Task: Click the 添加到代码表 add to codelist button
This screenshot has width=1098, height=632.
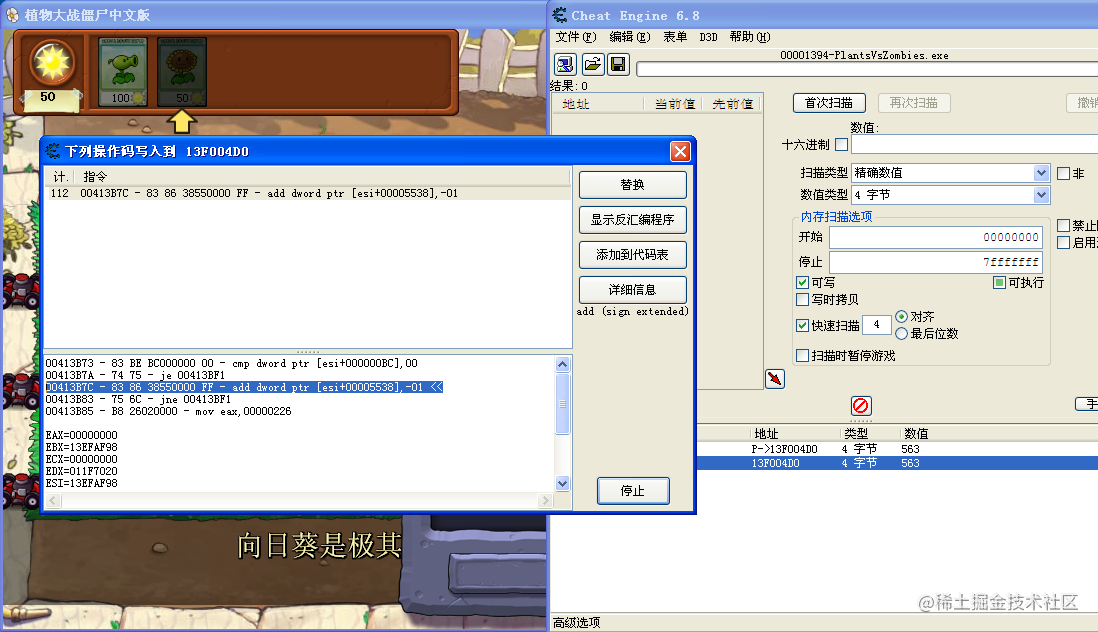Action: click(632, 255)
